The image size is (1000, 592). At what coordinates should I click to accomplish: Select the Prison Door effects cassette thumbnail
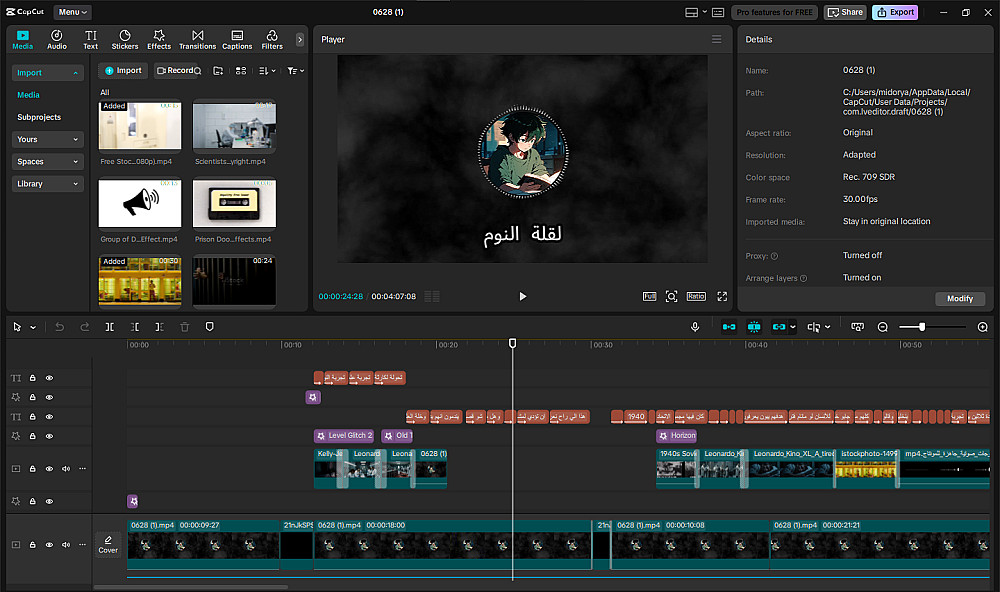(x=234, y=204)
